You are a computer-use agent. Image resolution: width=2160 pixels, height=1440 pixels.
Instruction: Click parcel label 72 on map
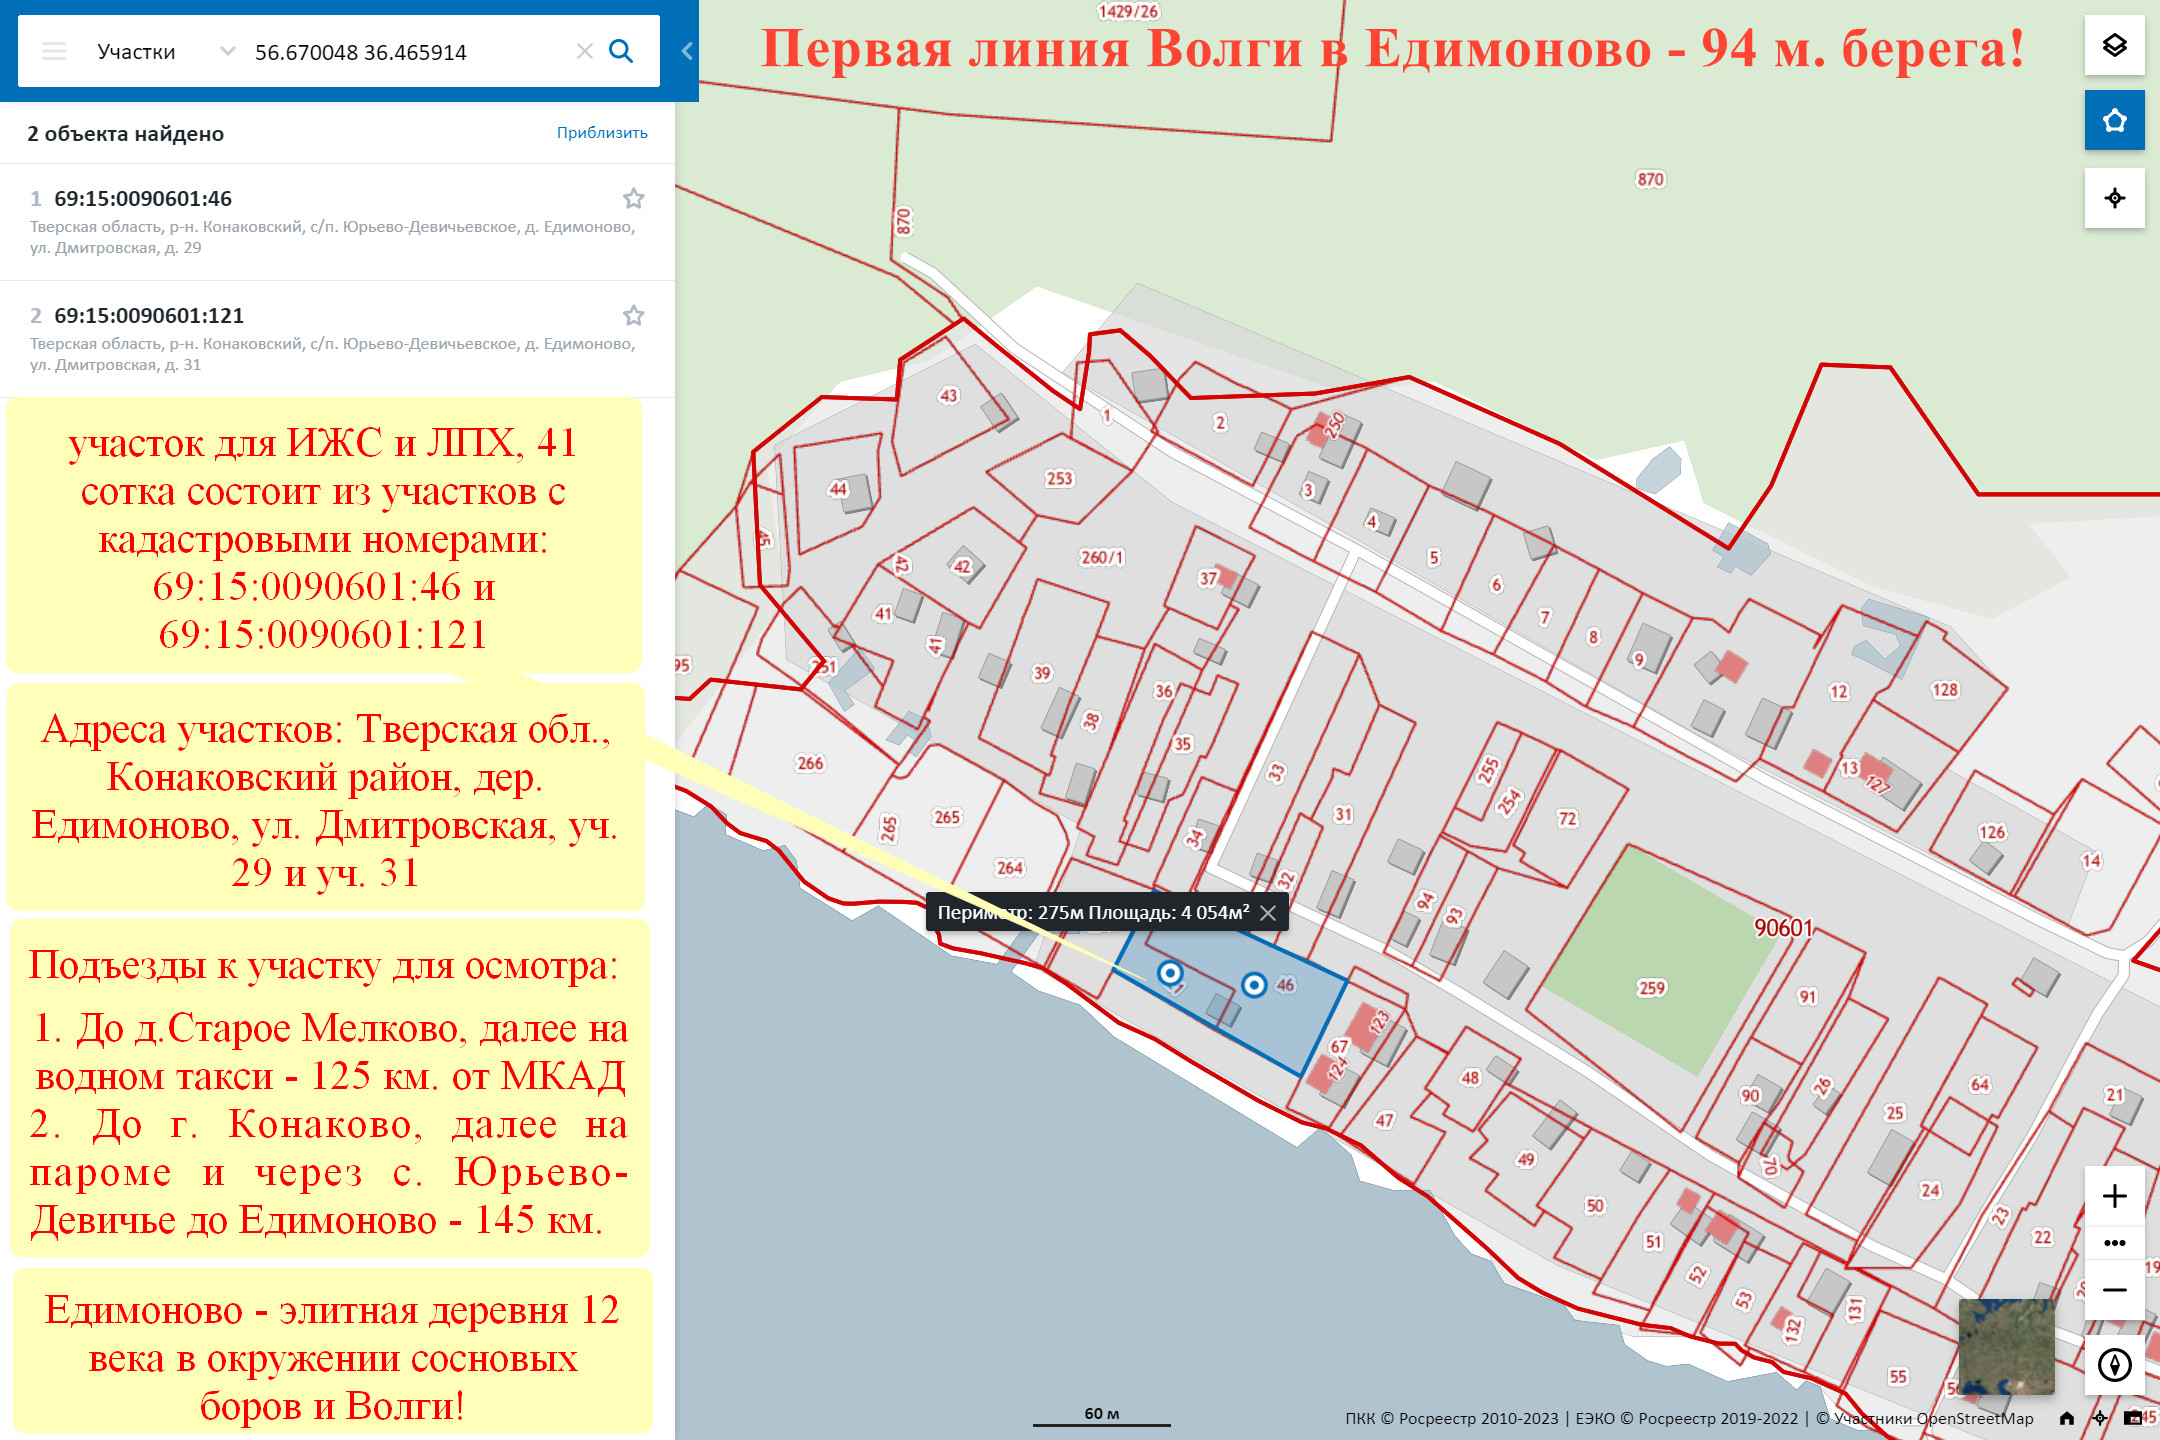tap(1567, 818)
